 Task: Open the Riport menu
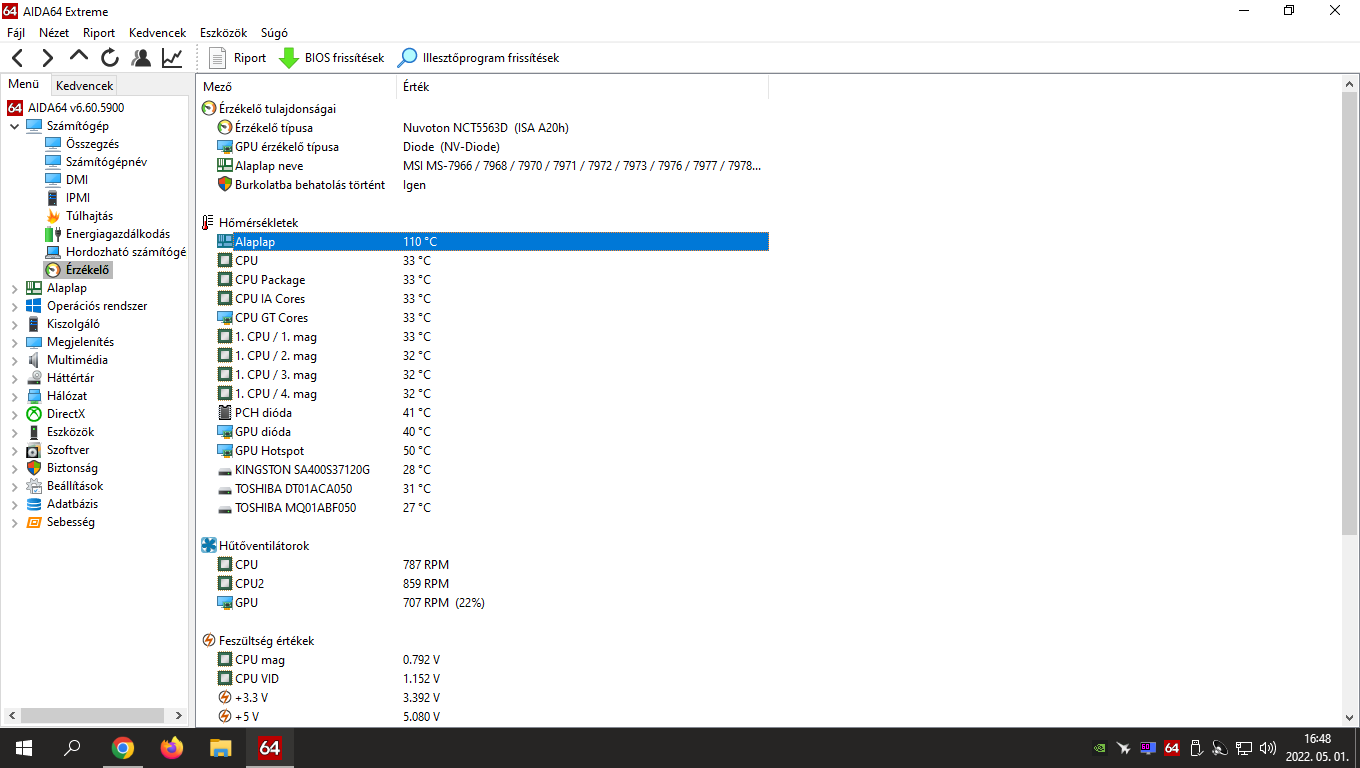[x=99, y=33]
